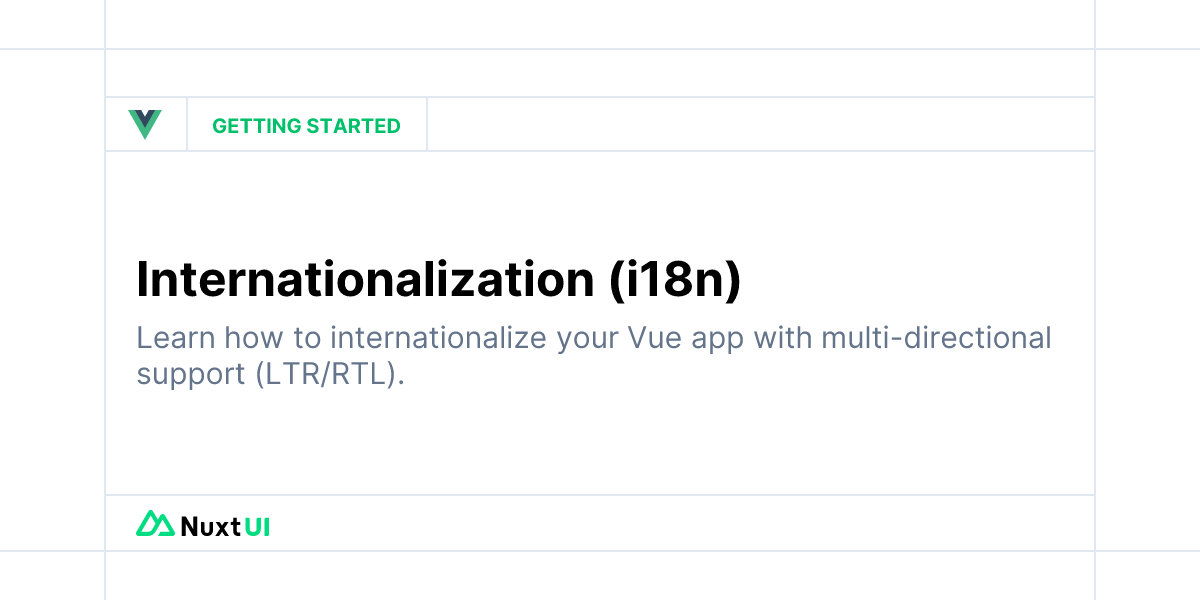This screenshot has width=1200, height=600.
Task: Click the green "UI" text in footer
Action: (x=258, y=526)
